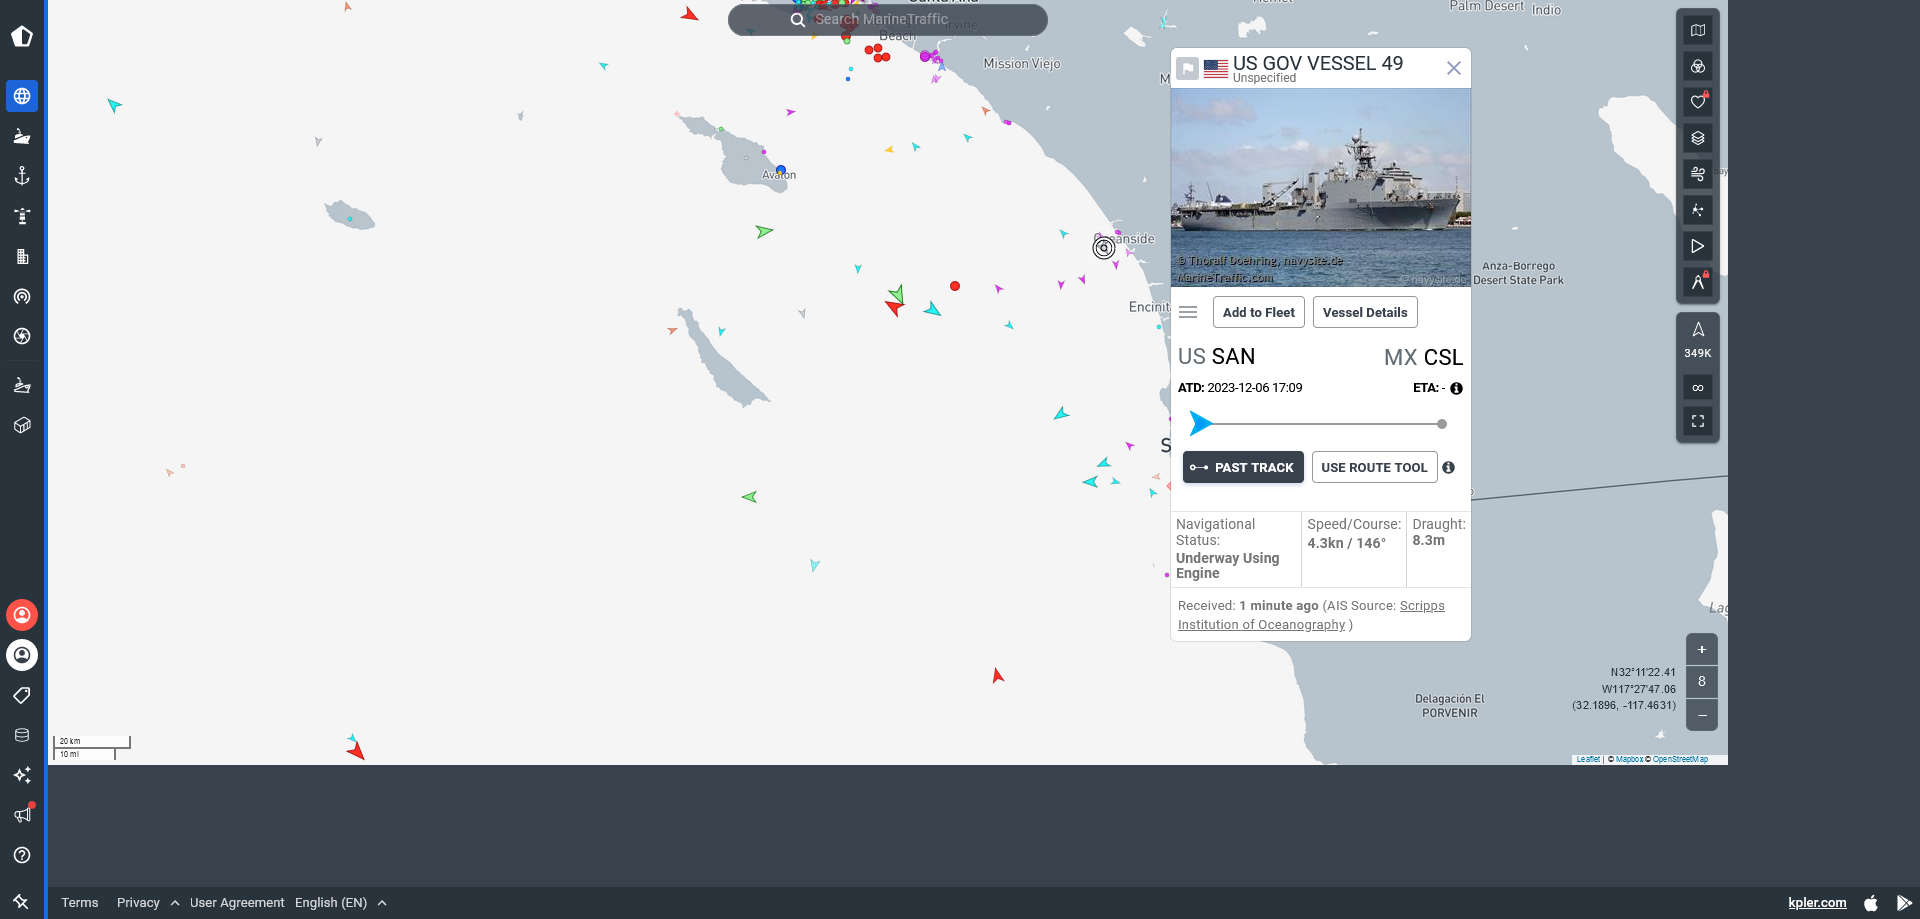The width and height of the screenshot is (1920, 919).
Task: Open the sparkles new features icon
Action: tap(22, 775)
